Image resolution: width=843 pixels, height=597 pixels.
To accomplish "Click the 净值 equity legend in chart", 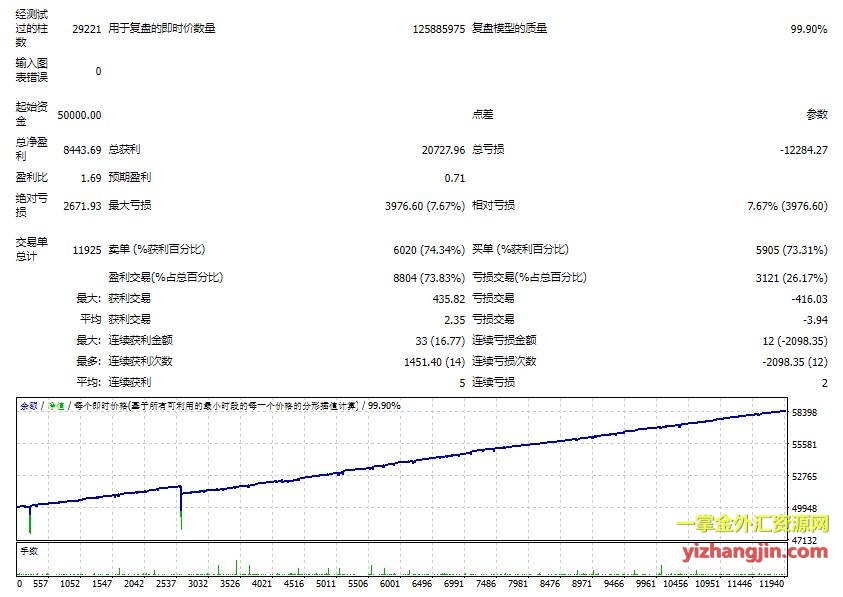I will point(56,406).
